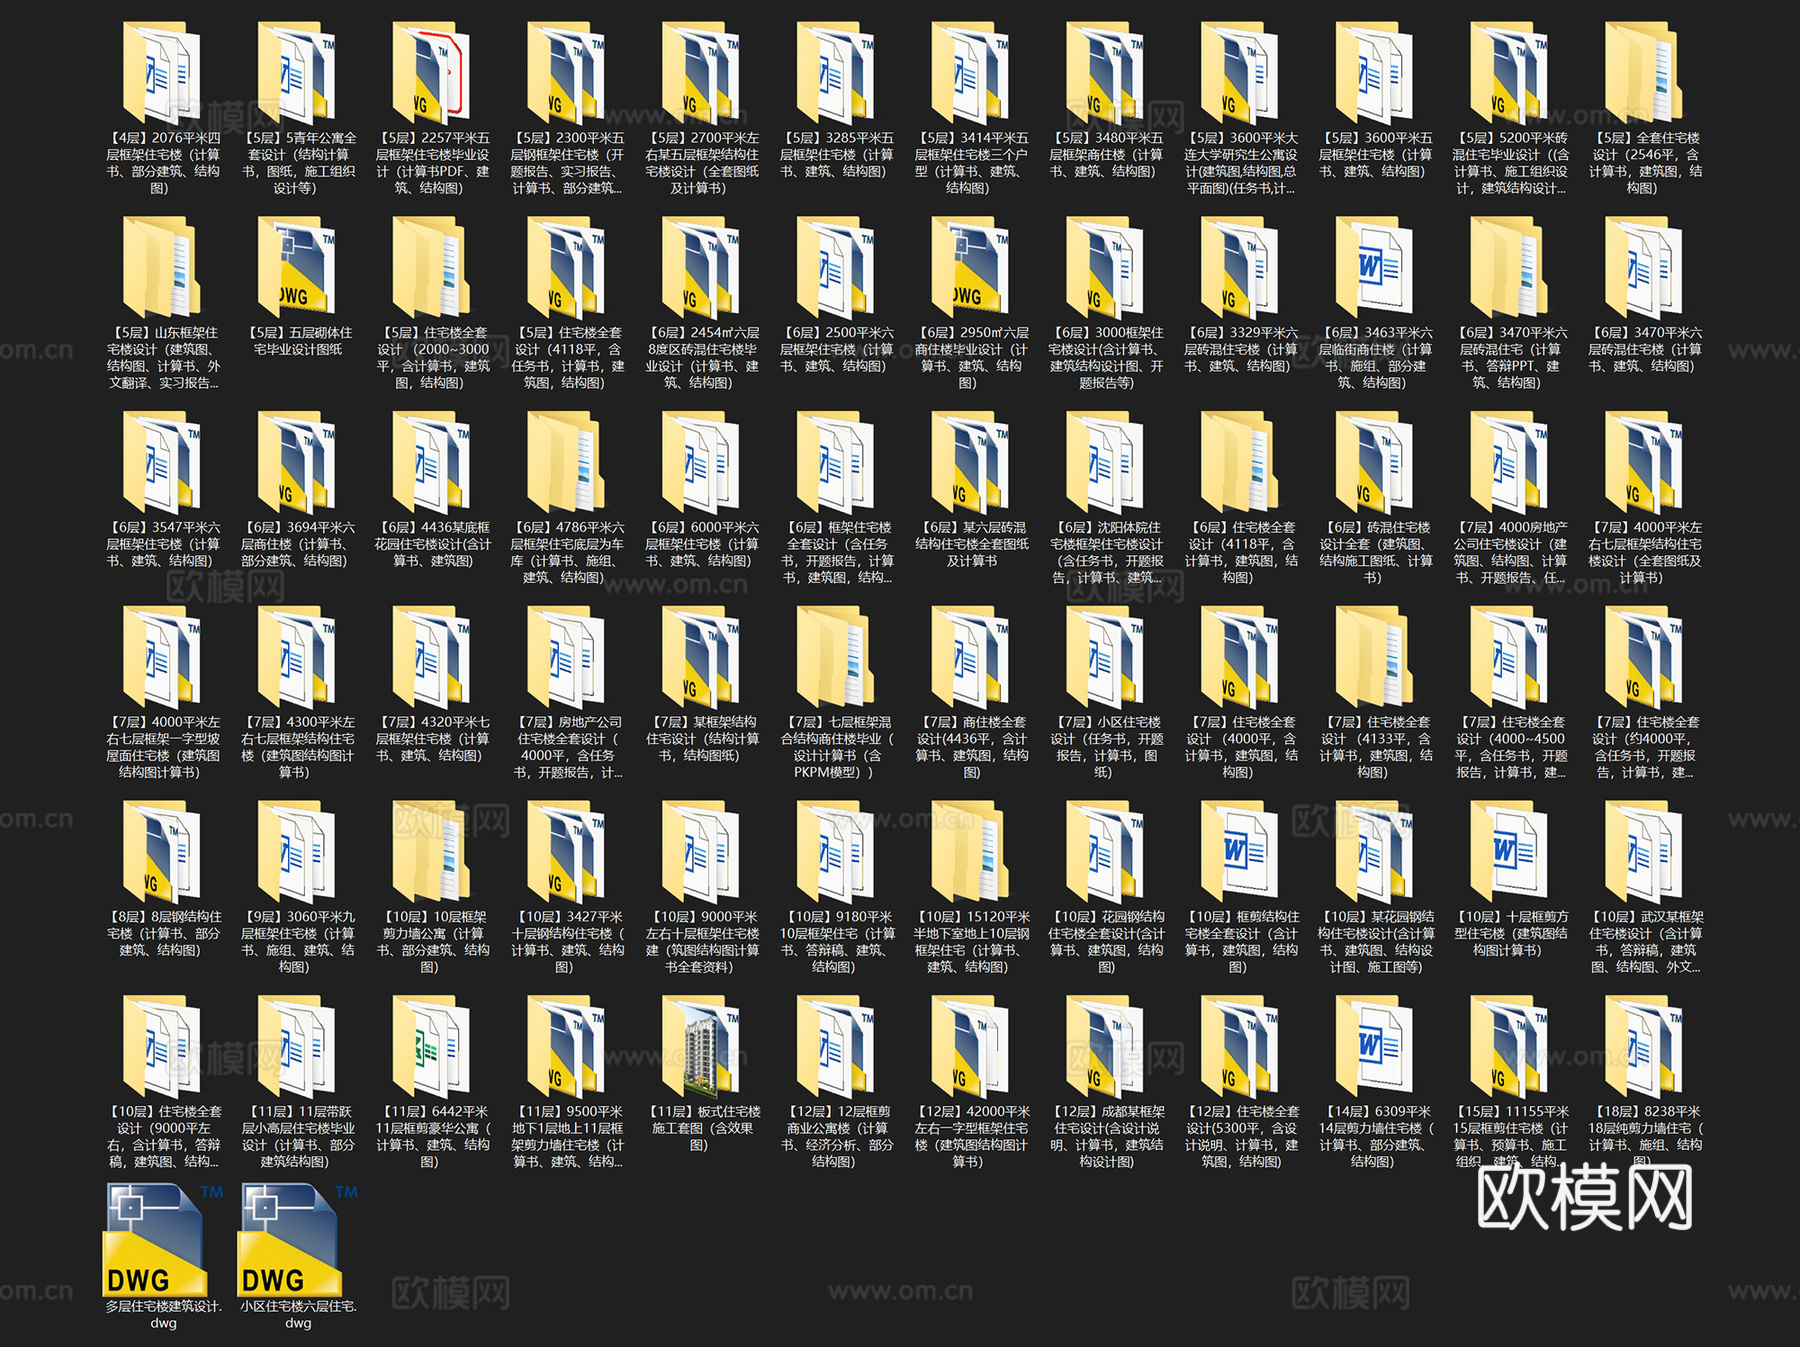Click the label 【6层】2500平米六层框架住宅楼
Viewport: 1800px width, 1347px height.
point(836,349)
